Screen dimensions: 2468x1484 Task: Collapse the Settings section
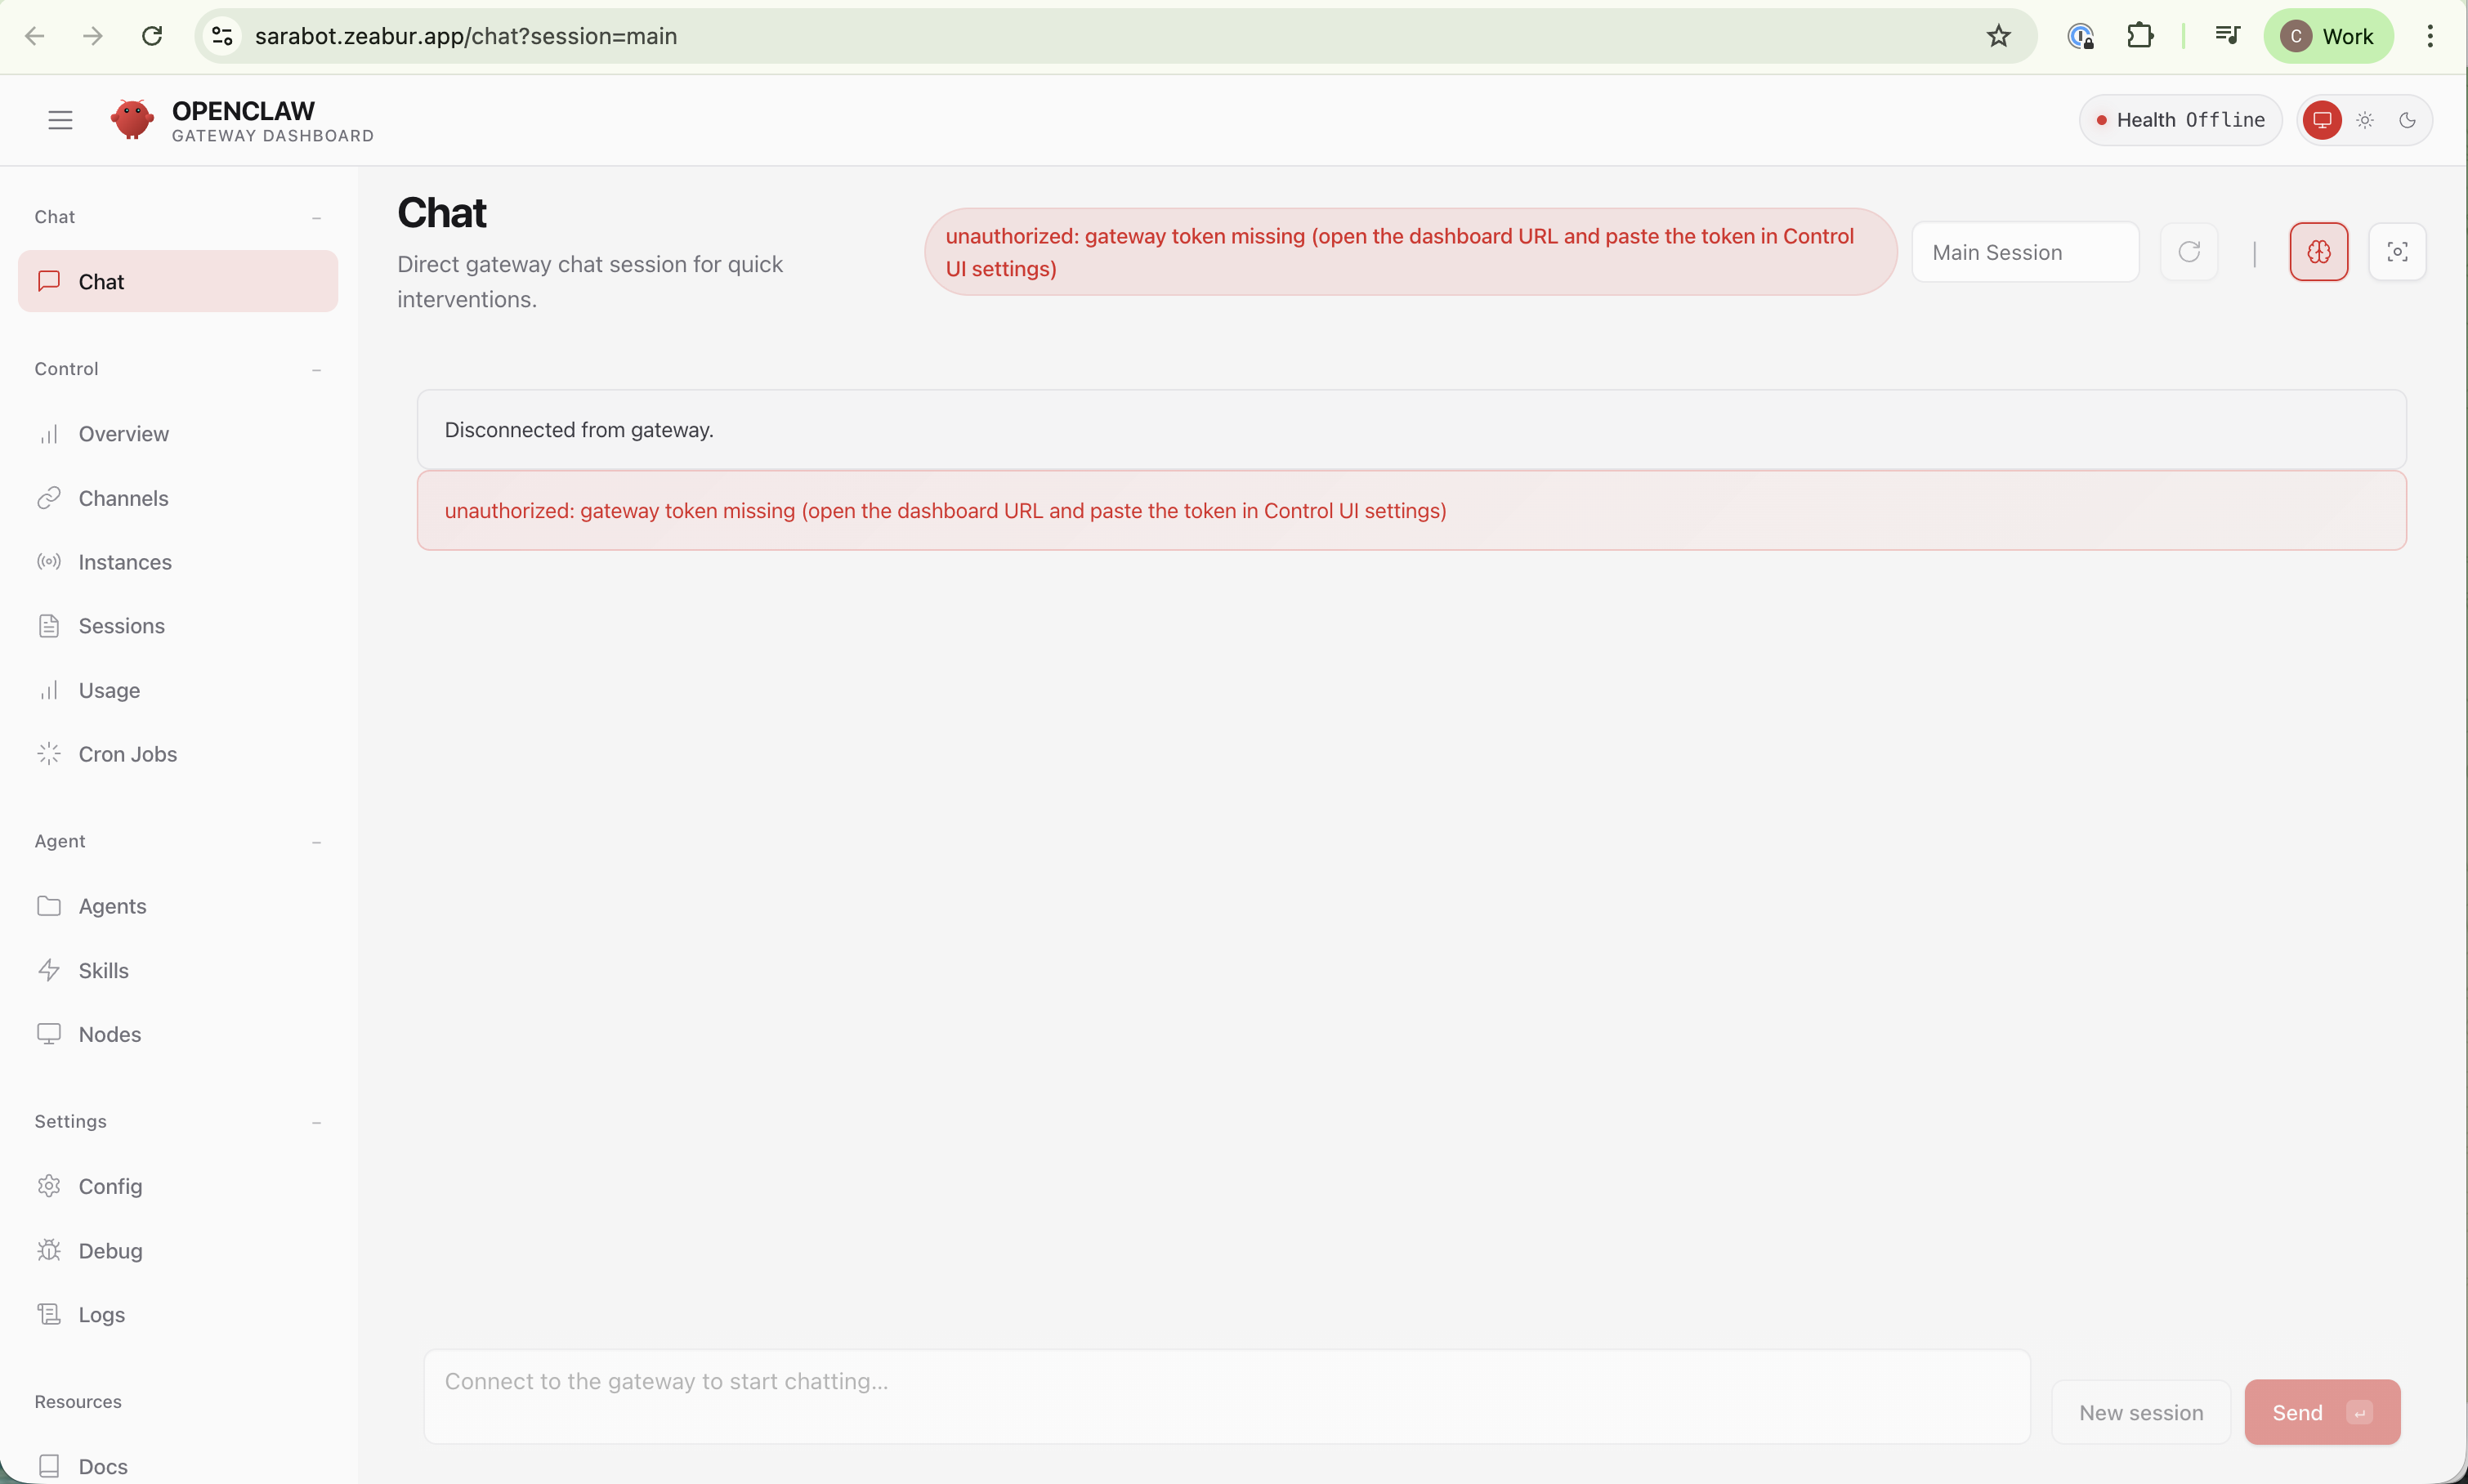pos(316,1121)
